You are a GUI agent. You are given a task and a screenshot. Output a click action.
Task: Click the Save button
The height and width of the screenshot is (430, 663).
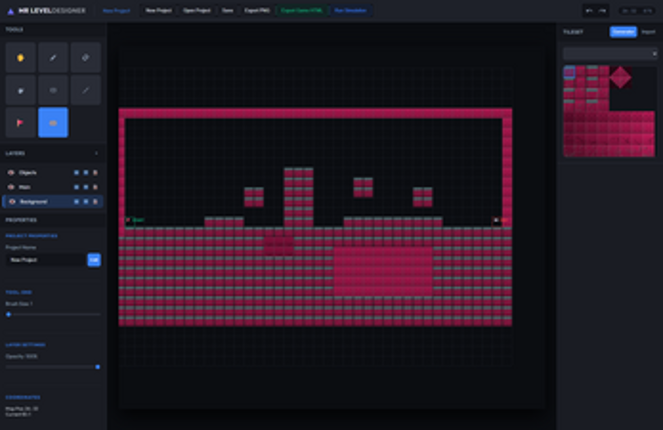[227, 11]
